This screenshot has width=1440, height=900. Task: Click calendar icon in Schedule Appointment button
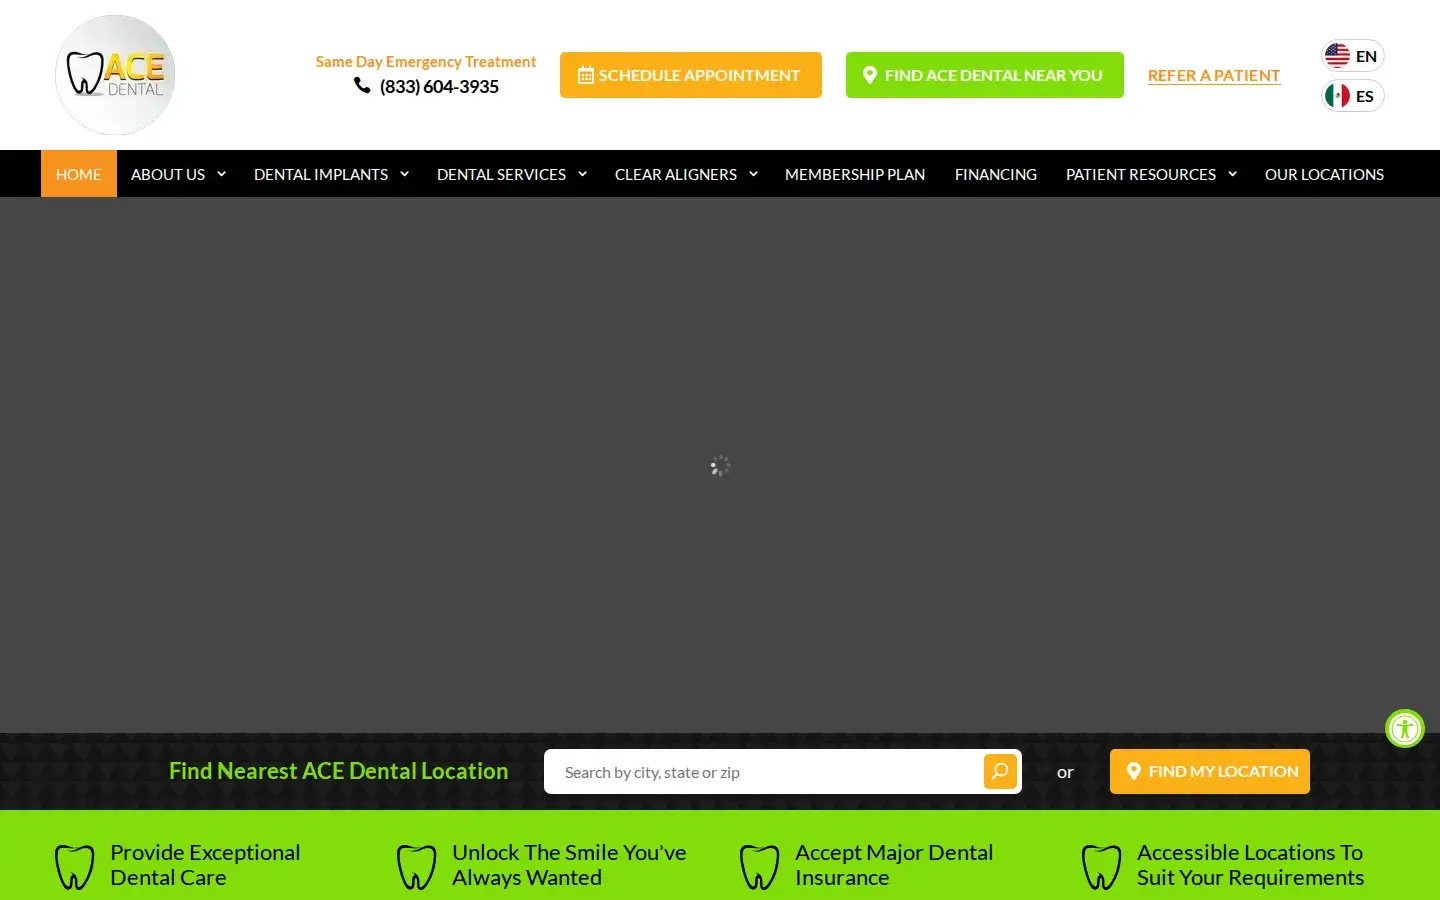(x=586, y=75)
